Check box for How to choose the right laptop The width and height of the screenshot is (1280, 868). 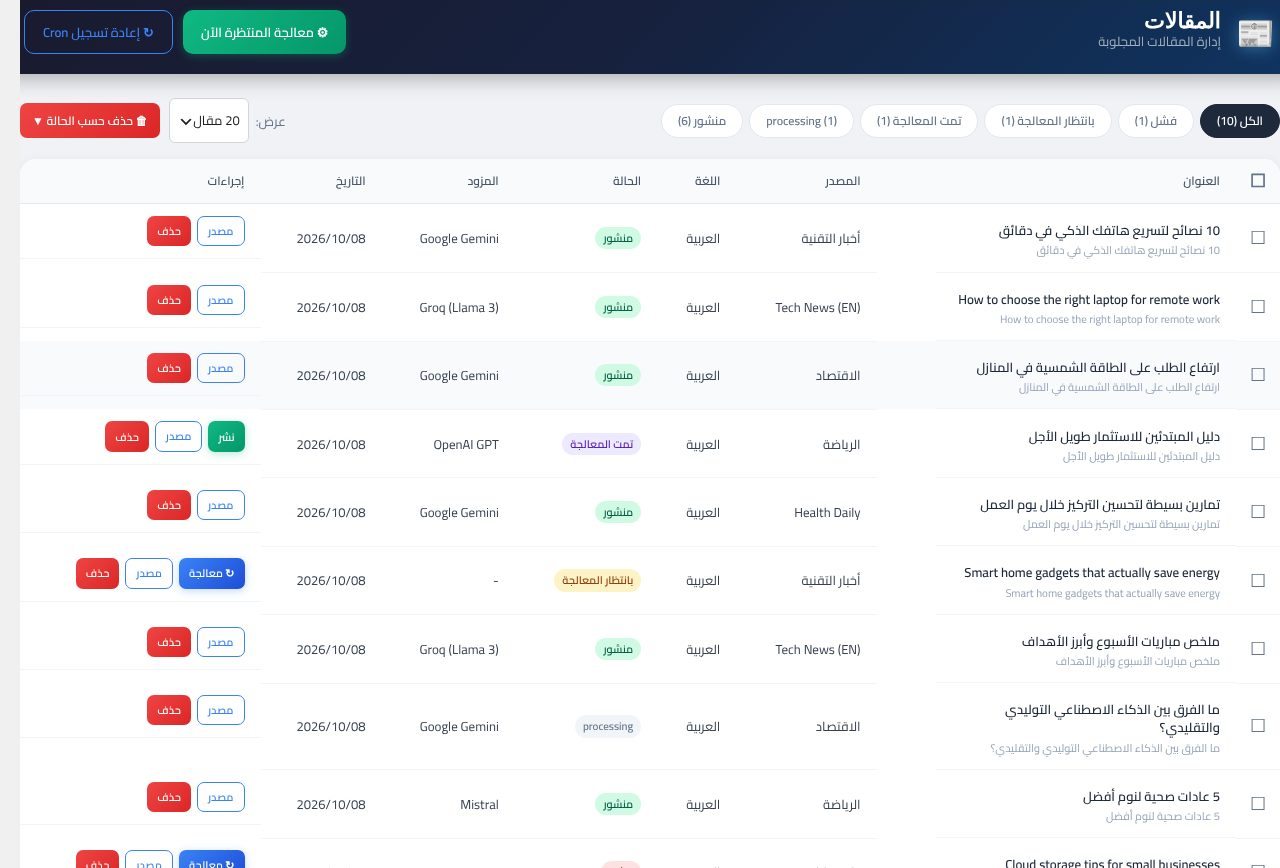[1258, 307]
